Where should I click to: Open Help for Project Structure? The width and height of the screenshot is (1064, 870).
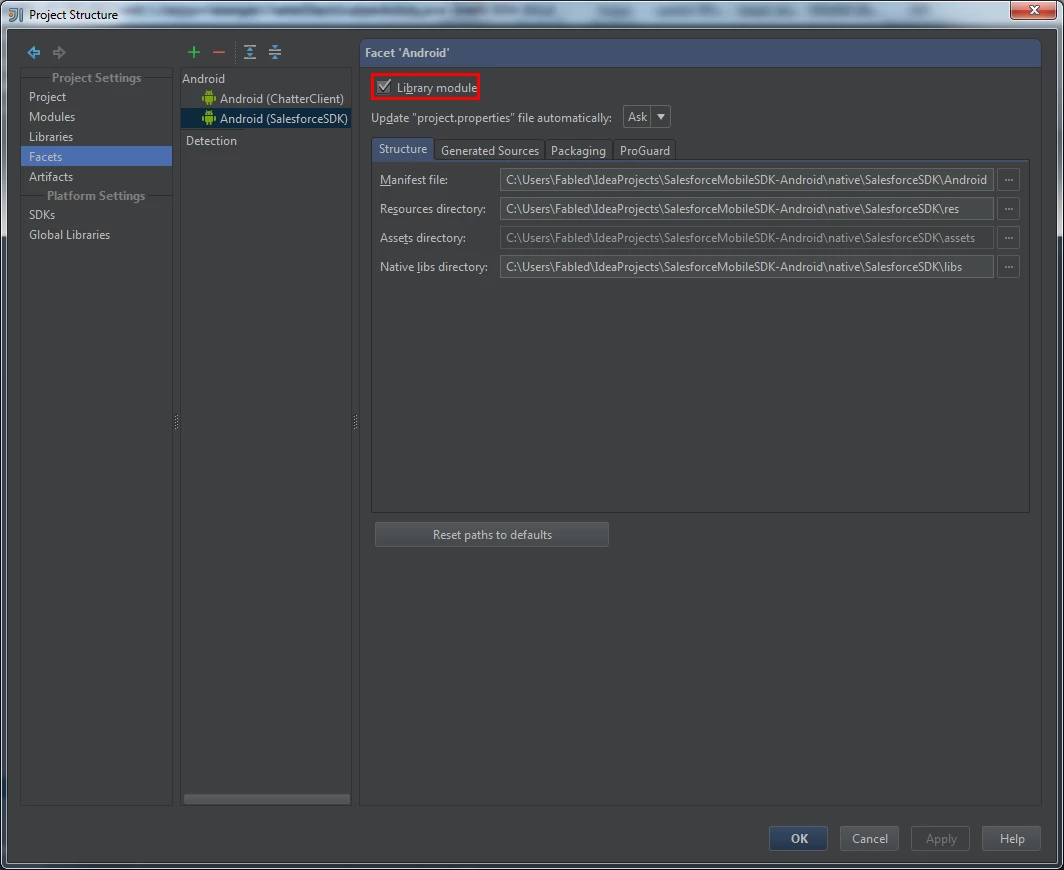[1011, 839]
